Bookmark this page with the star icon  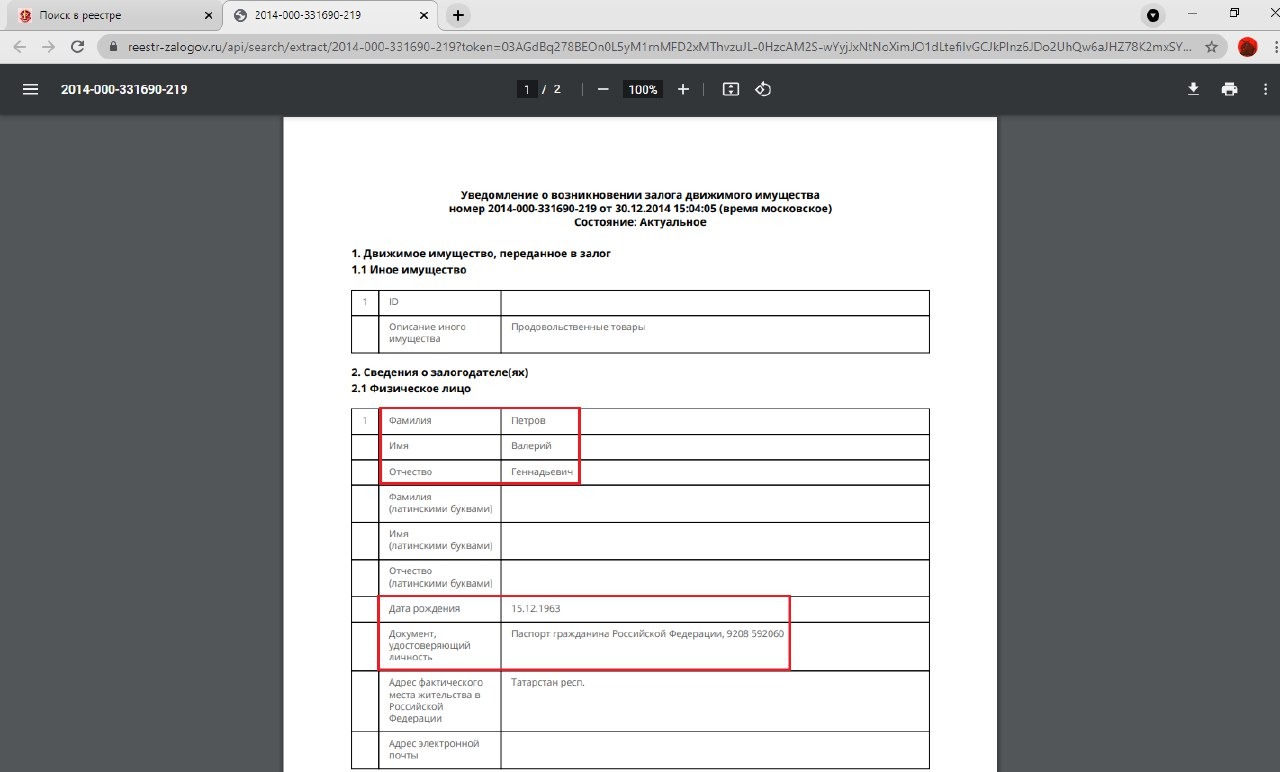click(x=1211, y=46)
